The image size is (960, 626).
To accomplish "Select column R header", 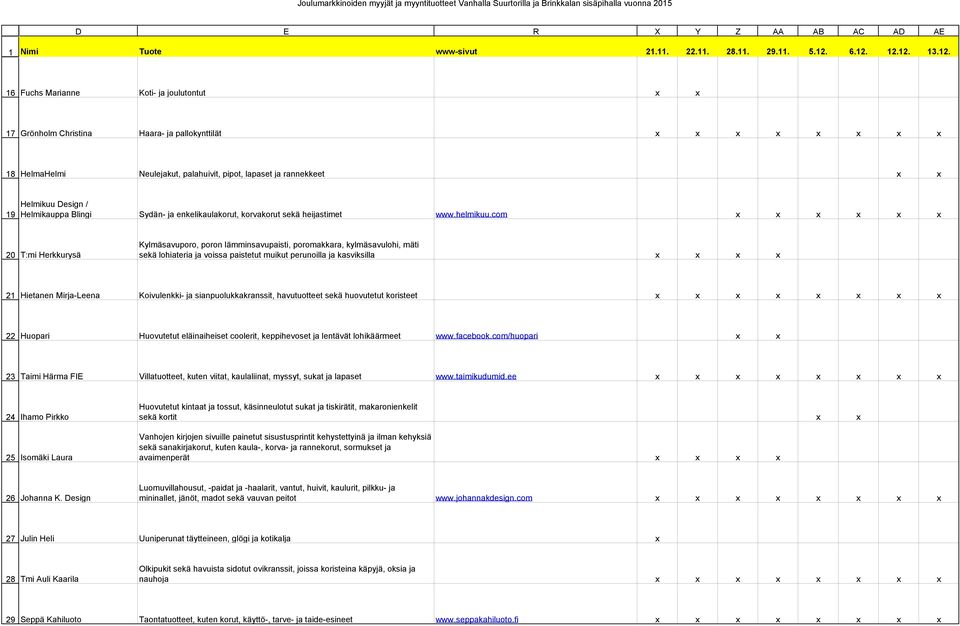I will [x=536, y=31].
